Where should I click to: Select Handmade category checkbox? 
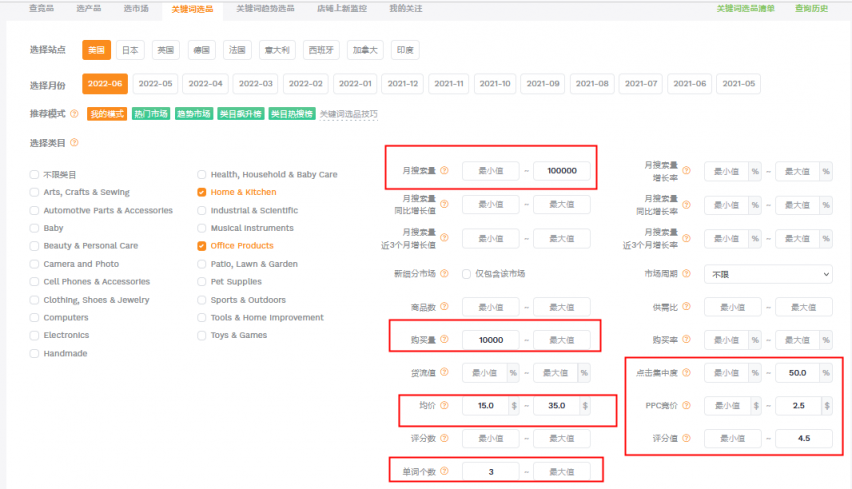[x=34, y=353]
